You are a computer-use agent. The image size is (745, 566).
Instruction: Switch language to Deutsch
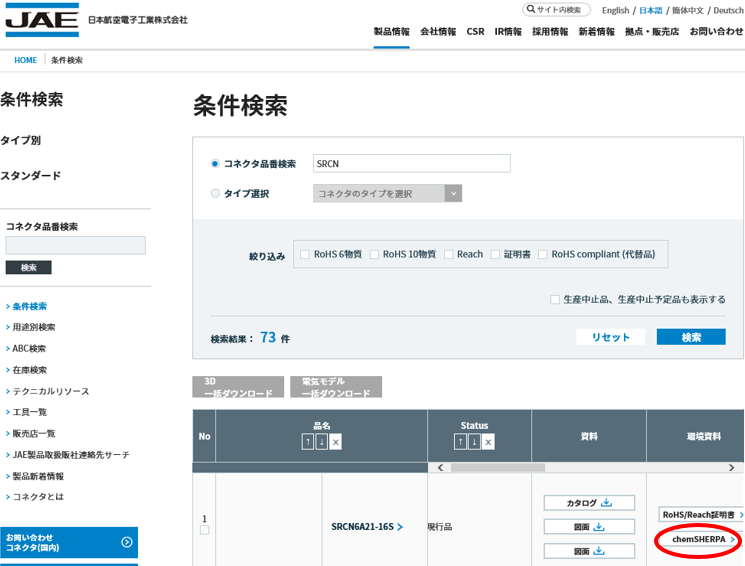pos(729,10)
